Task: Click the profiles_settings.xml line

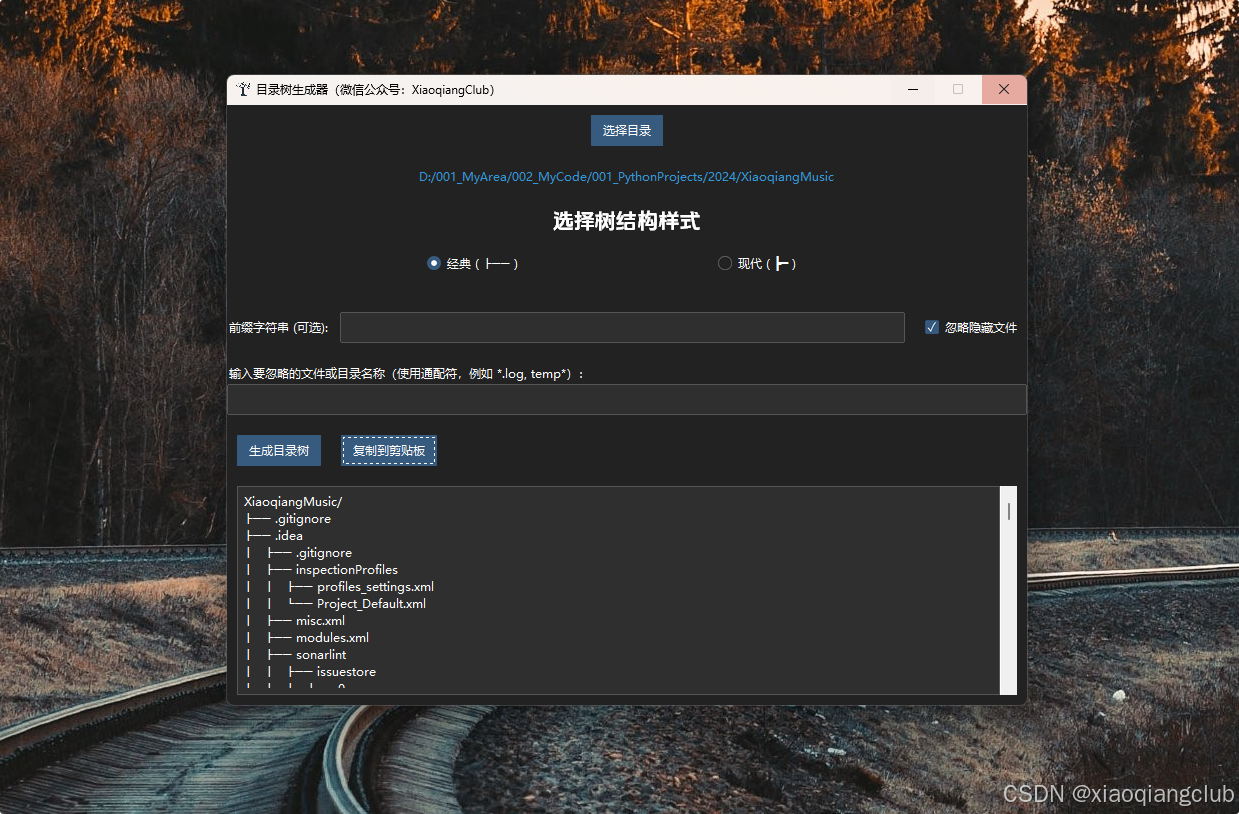Action: 376,587
